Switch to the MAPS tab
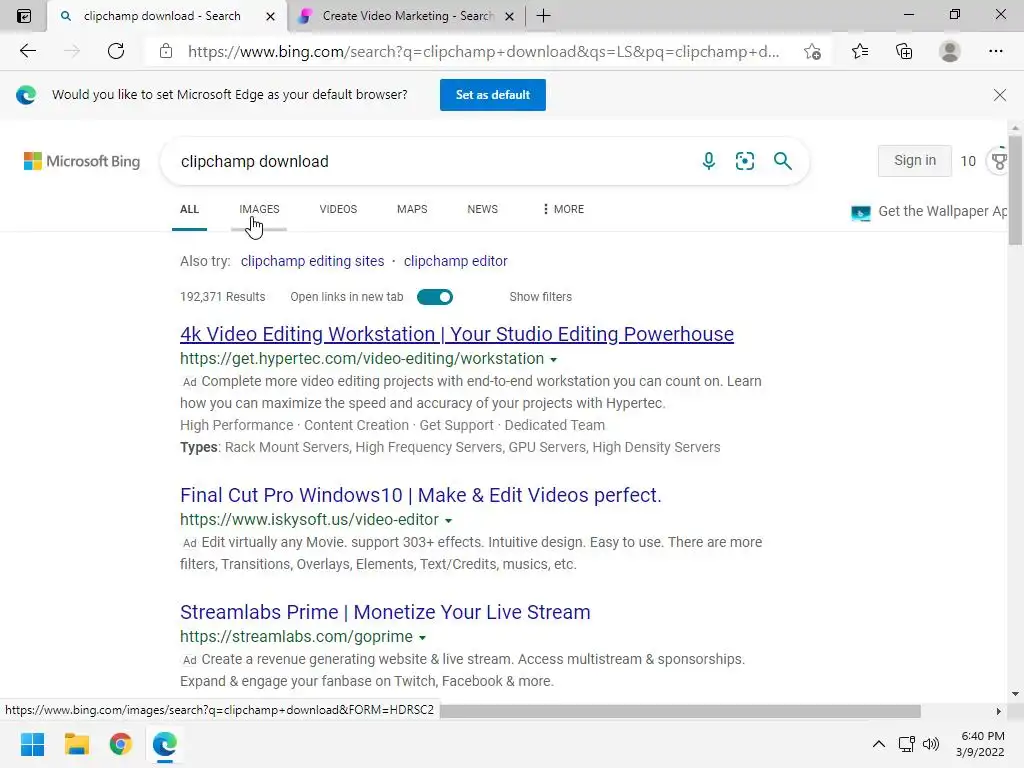1024x768 pixels. pos(412,209)
